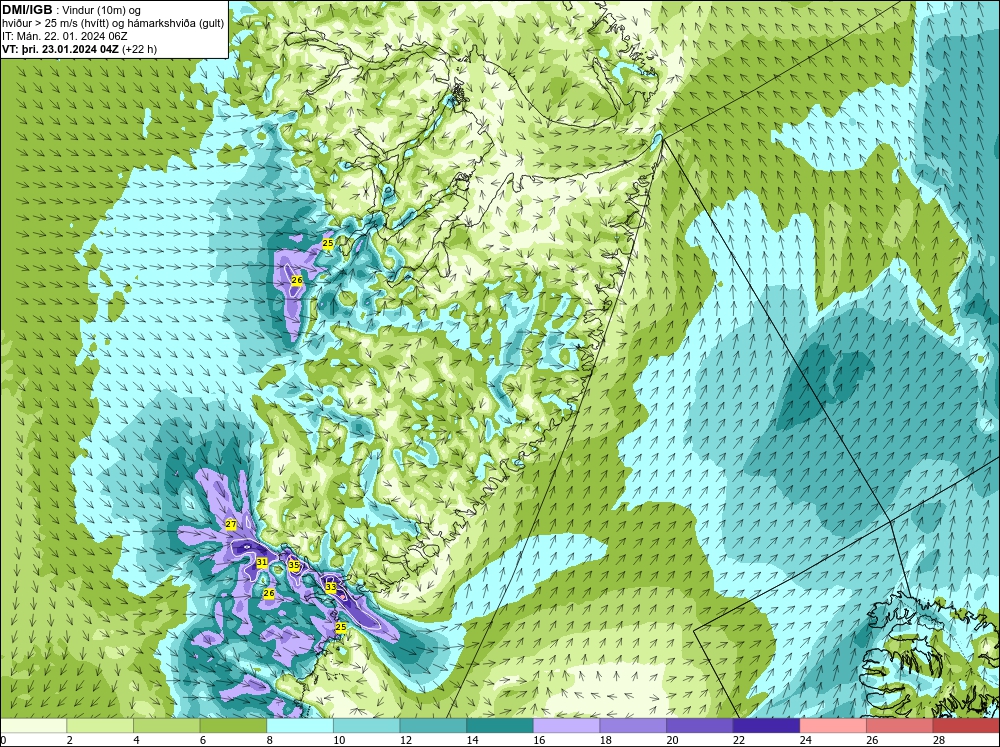Click the yellow gust label 27
Image resolution: width=1000 pixels, height=747 pixels.
click(x=231, y=524)
